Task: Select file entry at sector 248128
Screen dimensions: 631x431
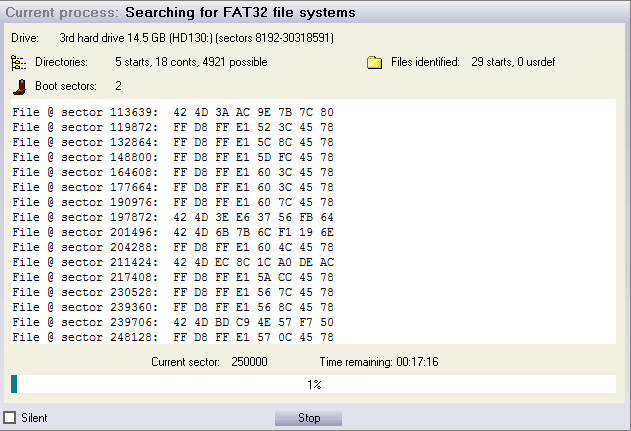Action: (x=173, y=337)
